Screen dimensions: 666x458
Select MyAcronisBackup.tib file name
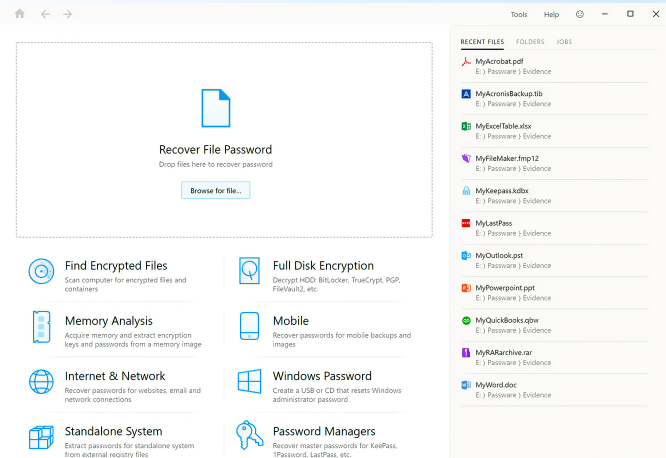pos(509,93)
